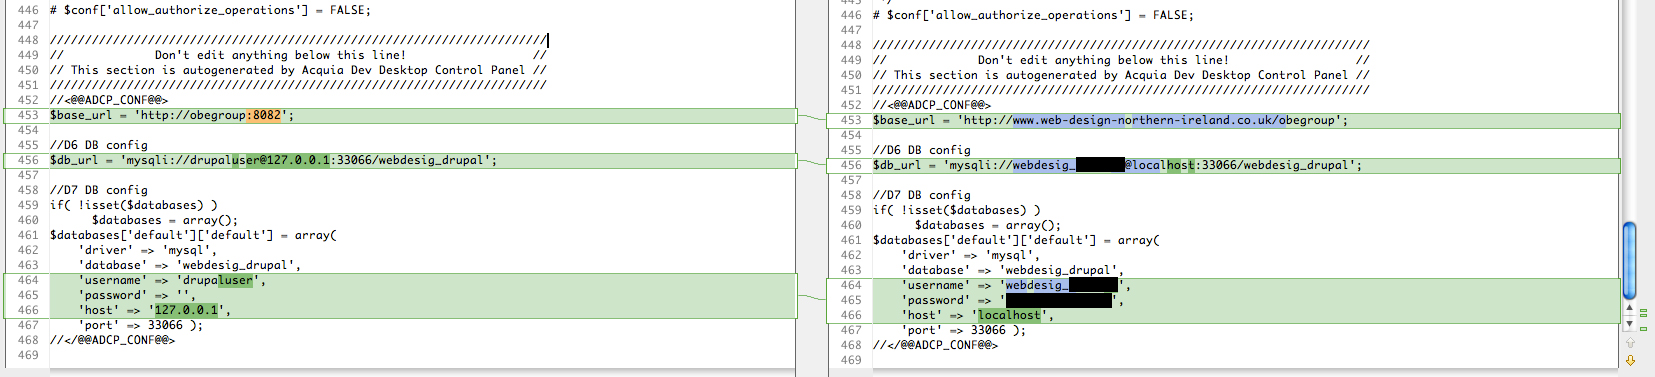
Task: Click the next difference yellow down arrow
Action: tap(1630, 360)
